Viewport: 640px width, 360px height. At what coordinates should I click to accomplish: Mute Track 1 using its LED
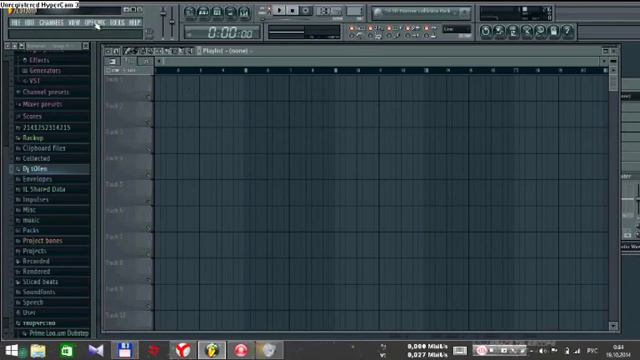[149, 97]
